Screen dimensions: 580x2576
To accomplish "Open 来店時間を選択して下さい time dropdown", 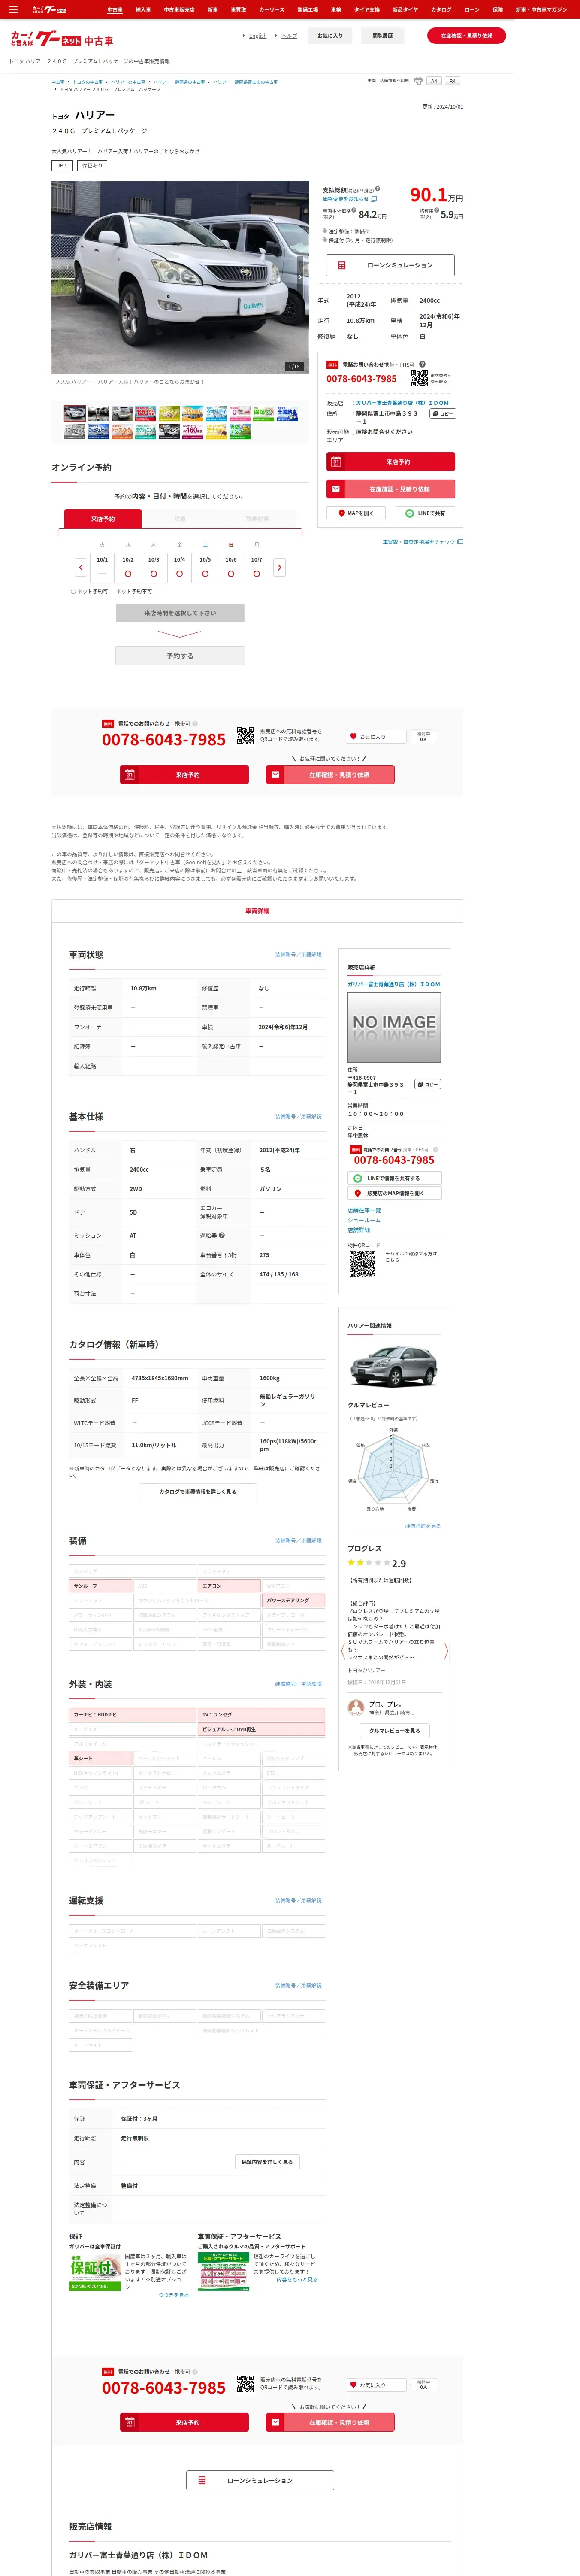I will tap(180, 613).
